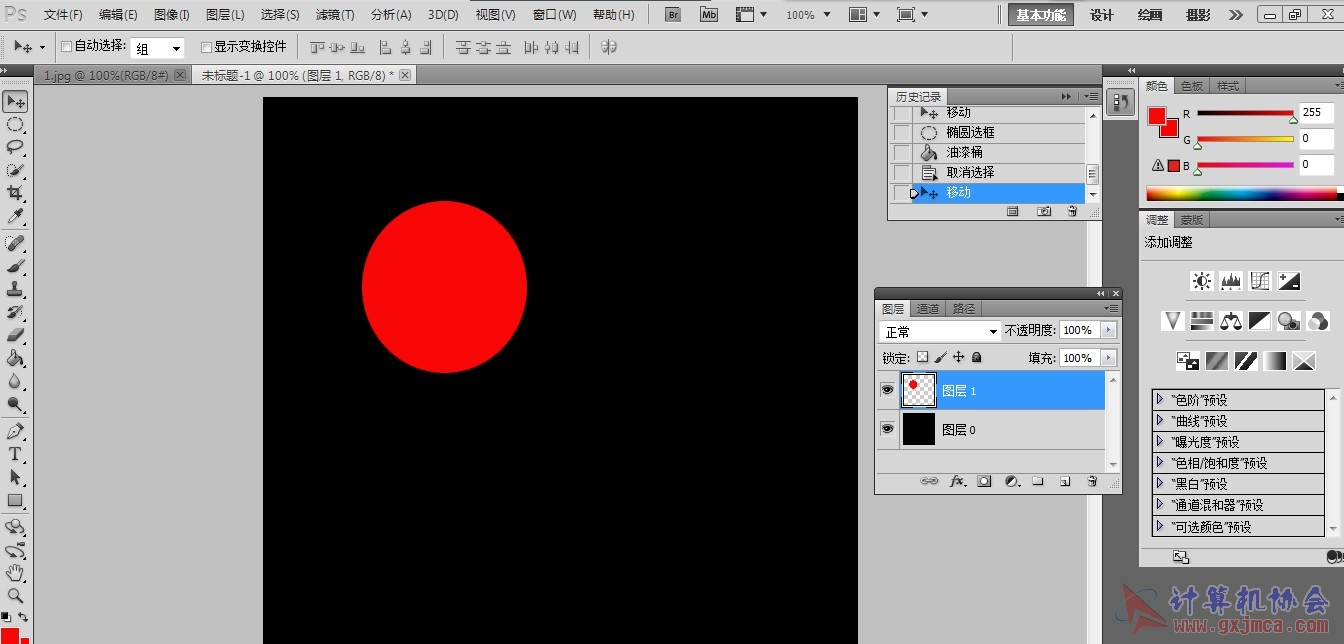Click the foreground color swatch in Color panel
This screenshot has width=1344, height=644.
point(1157,116)
